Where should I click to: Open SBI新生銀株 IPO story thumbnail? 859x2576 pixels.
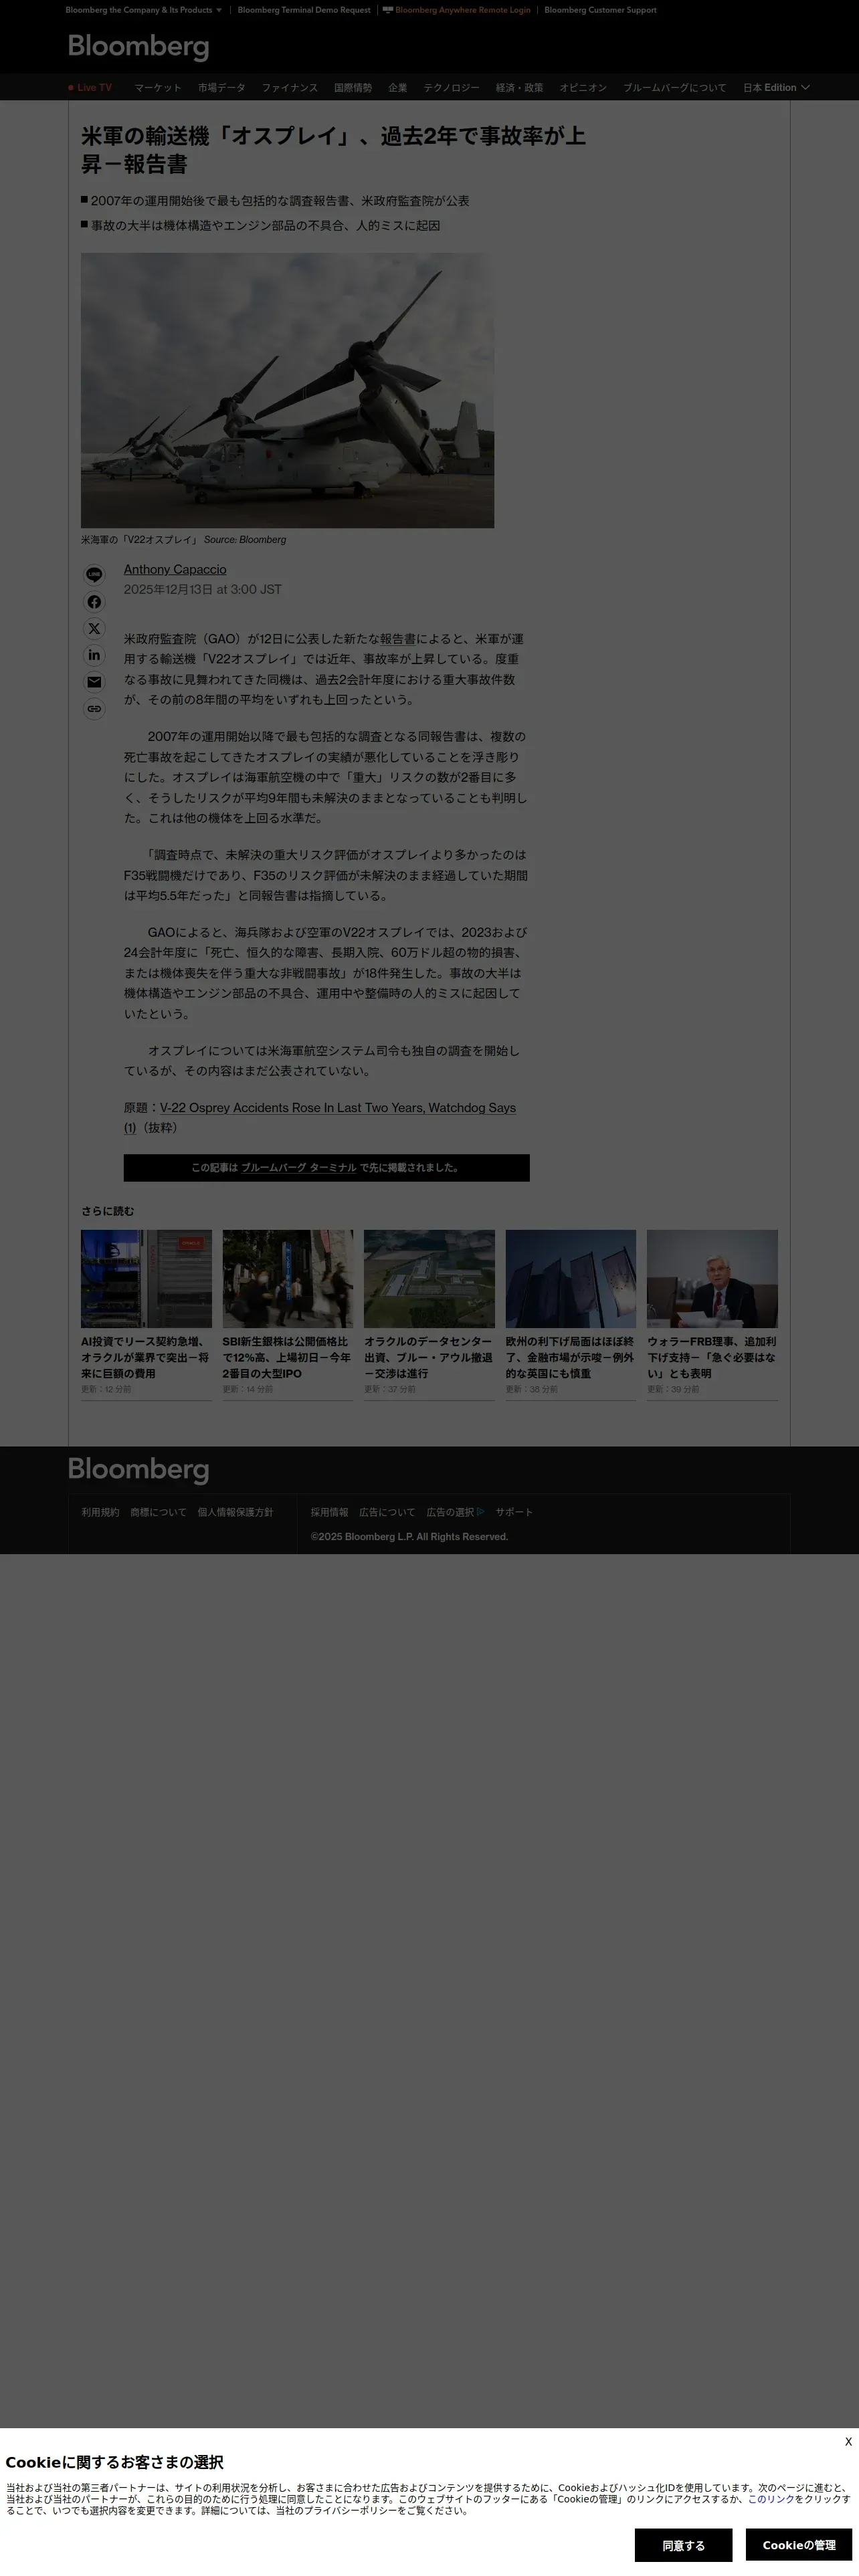pos(288,1279)
